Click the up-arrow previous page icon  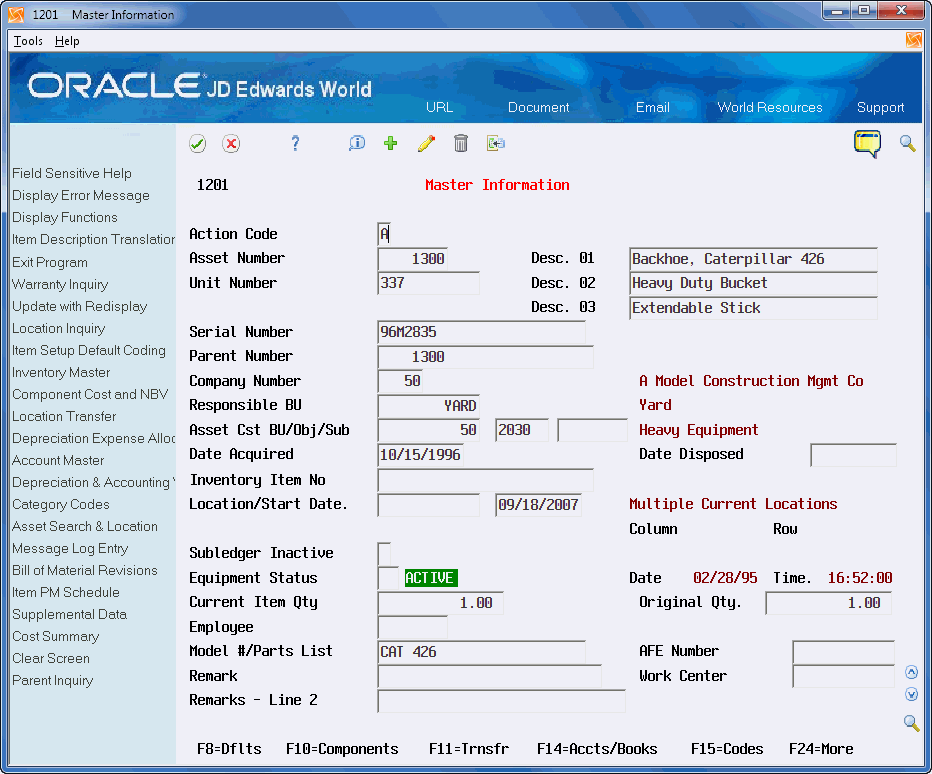coord(910,671)
